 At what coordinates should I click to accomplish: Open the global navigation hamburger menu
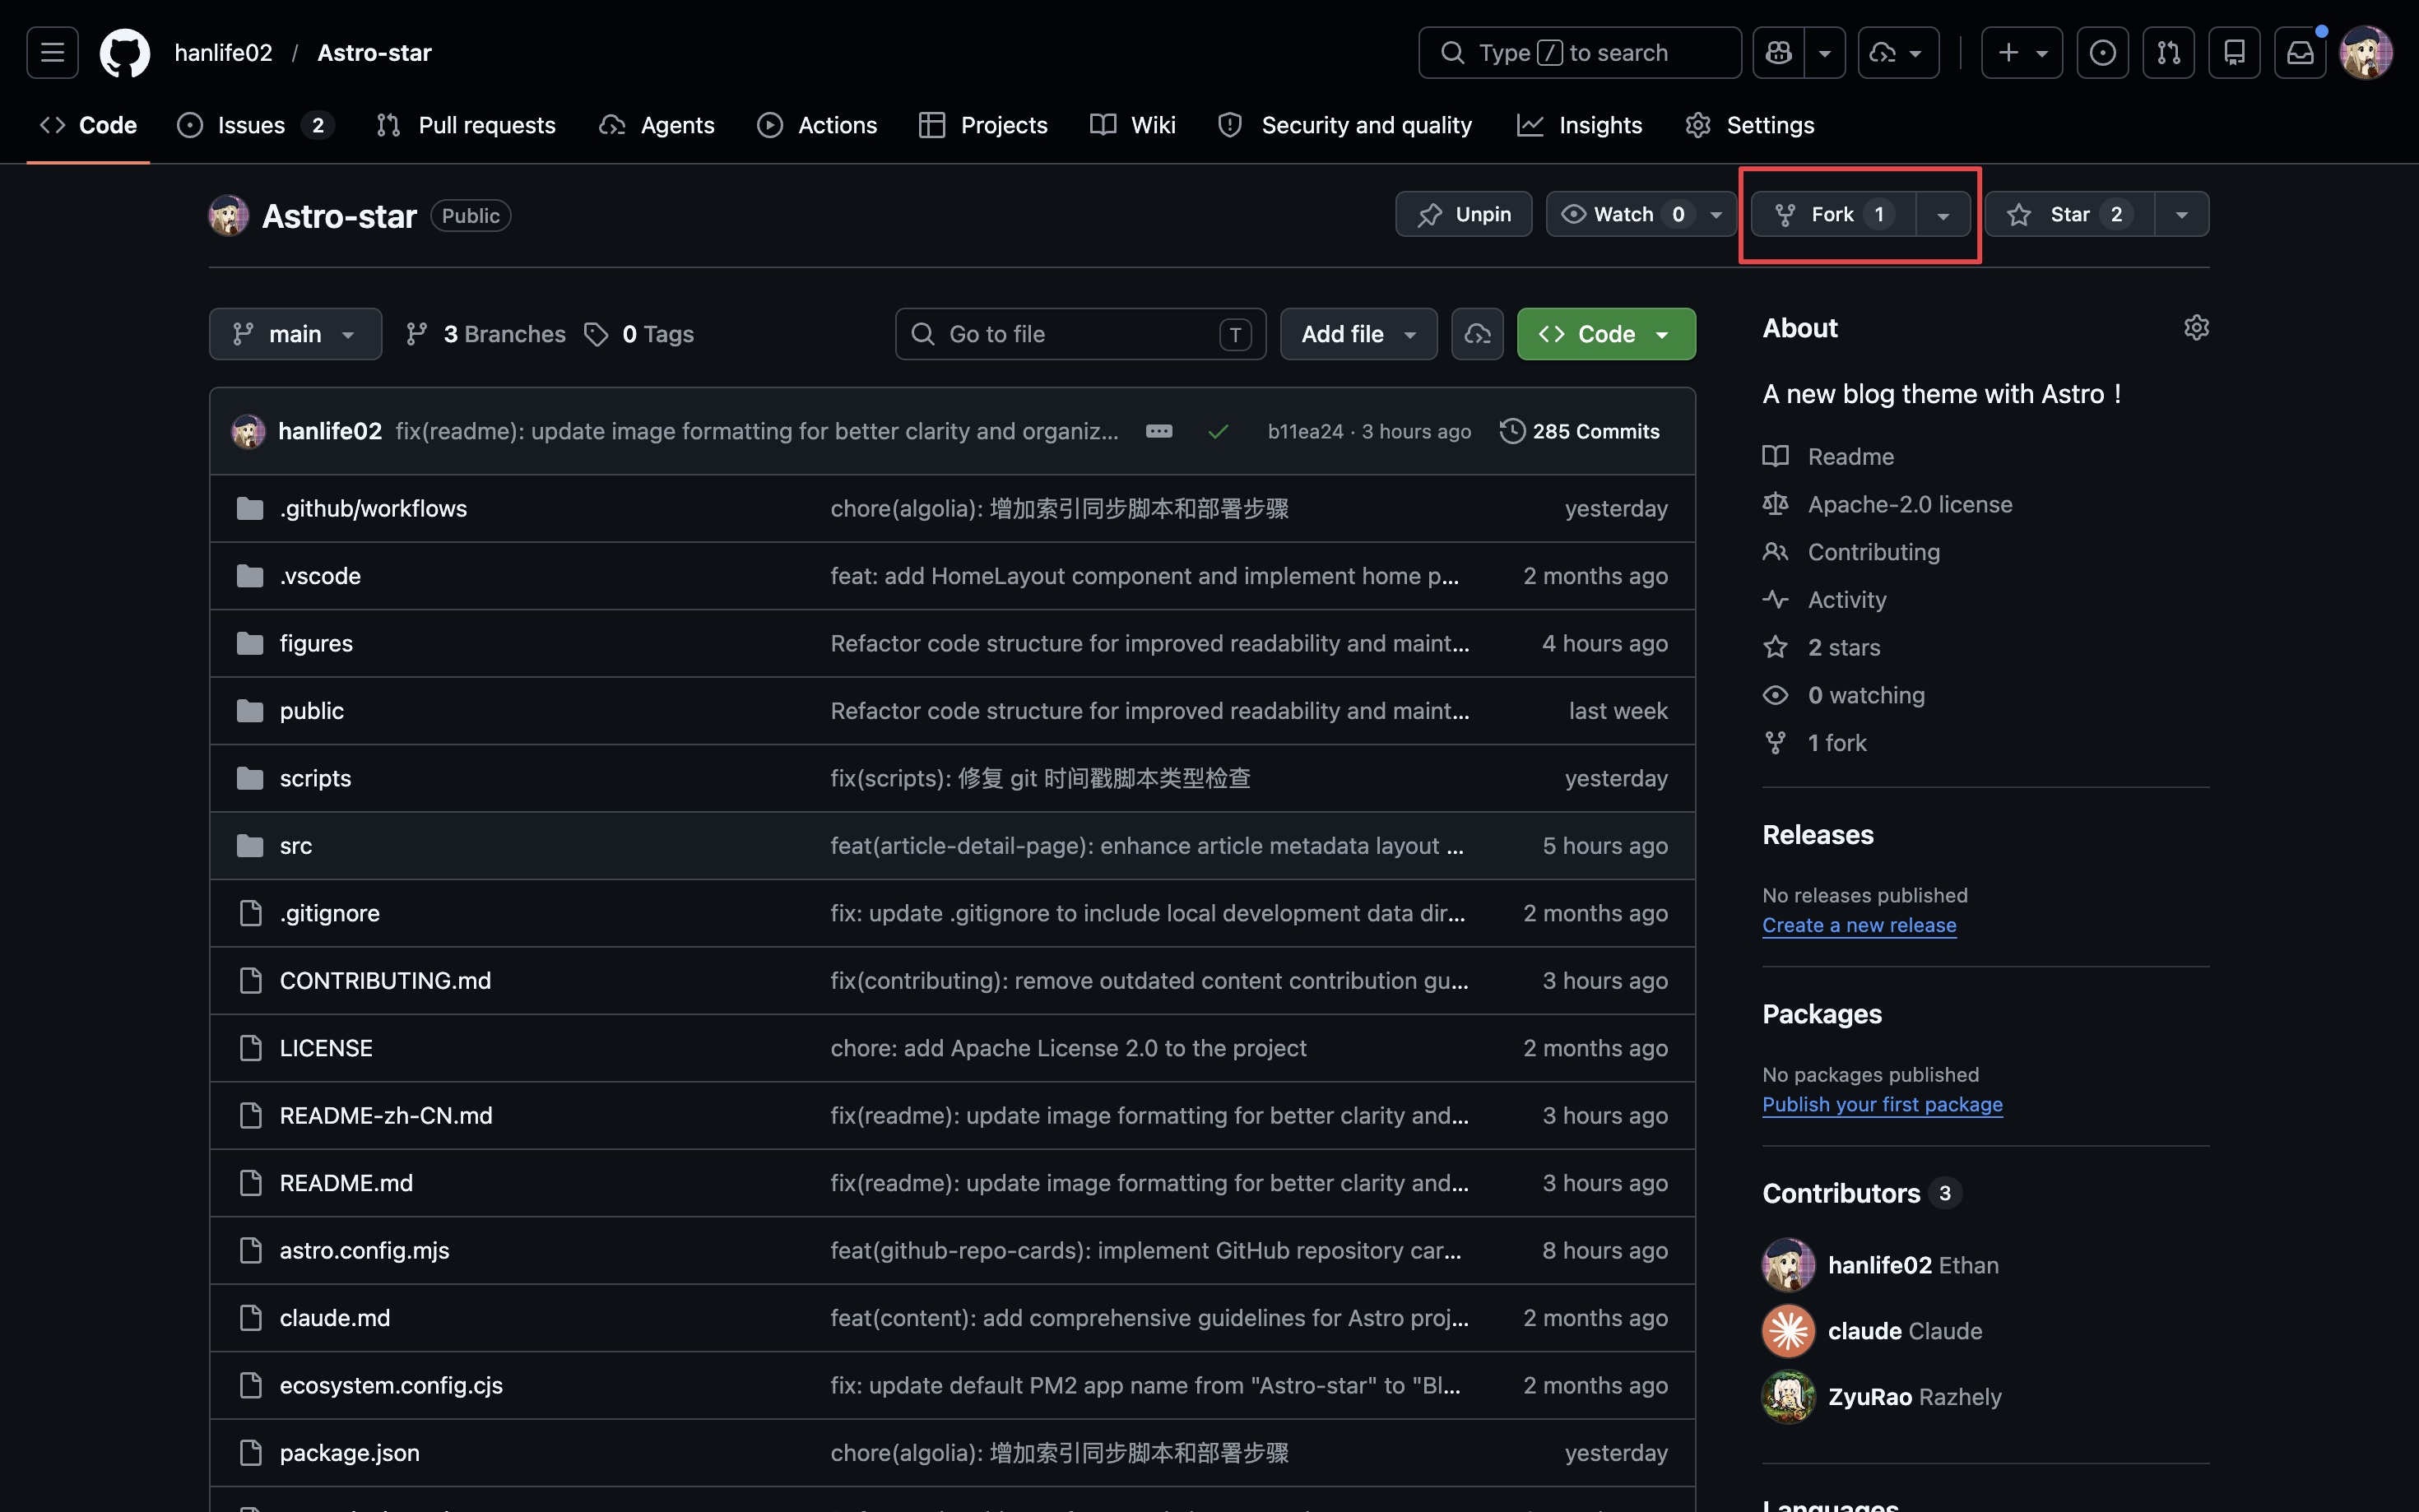point(52,53)
